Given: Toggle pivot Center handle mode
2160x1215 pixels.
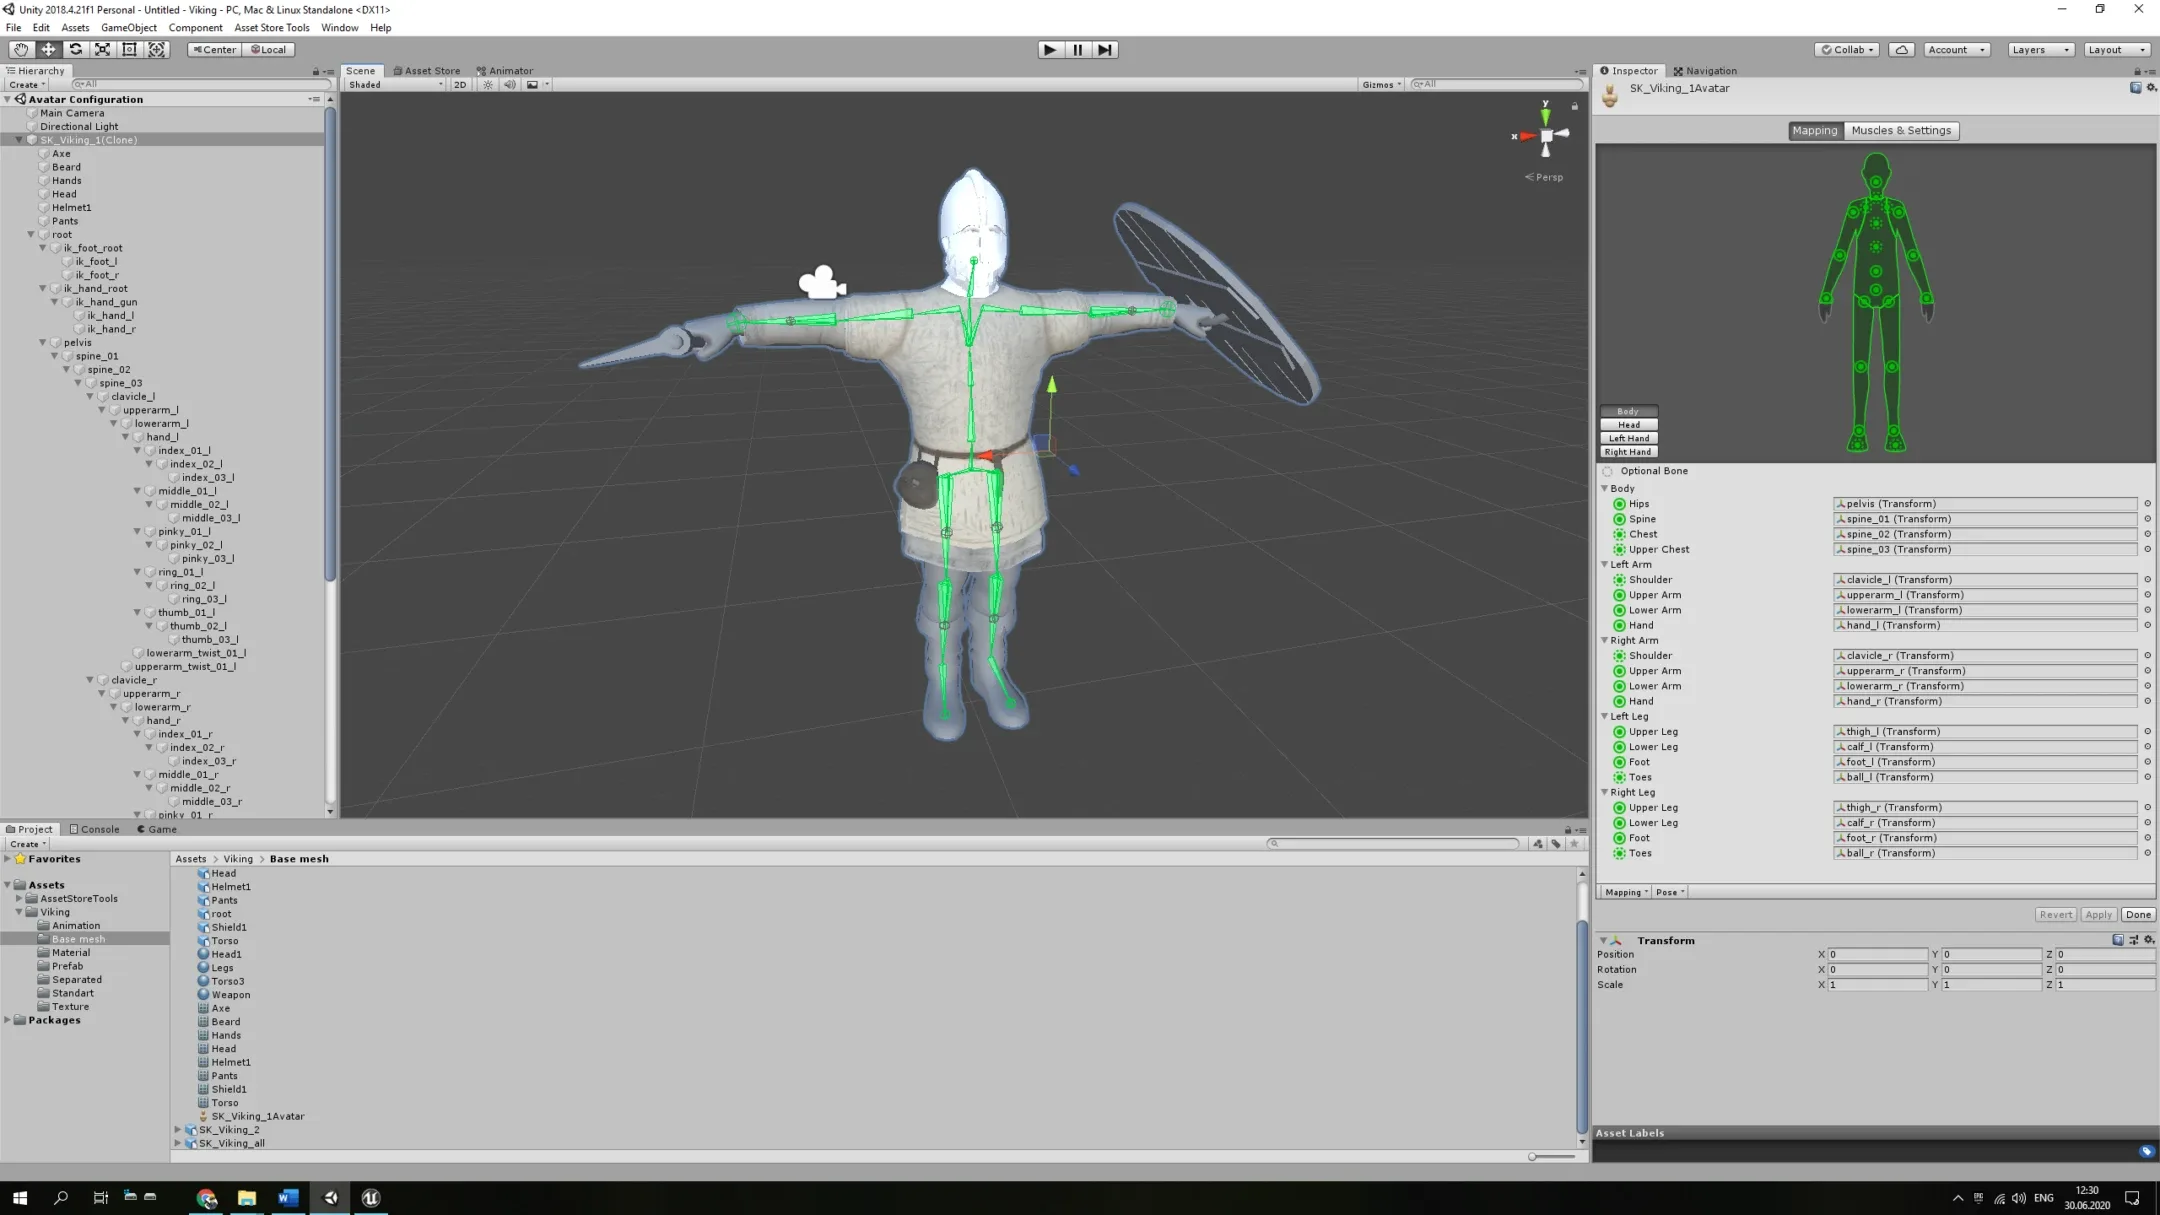Looking at the screenshot, I should (214, 49).
